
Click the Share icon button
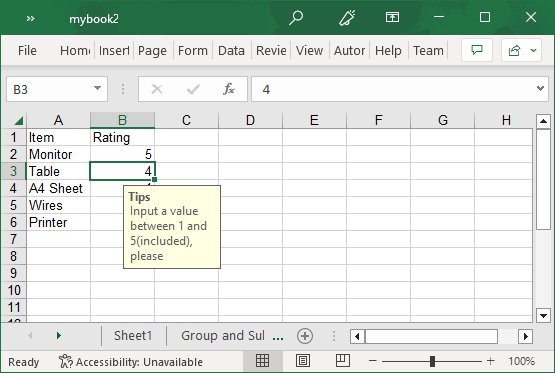(x=514, y=51)
